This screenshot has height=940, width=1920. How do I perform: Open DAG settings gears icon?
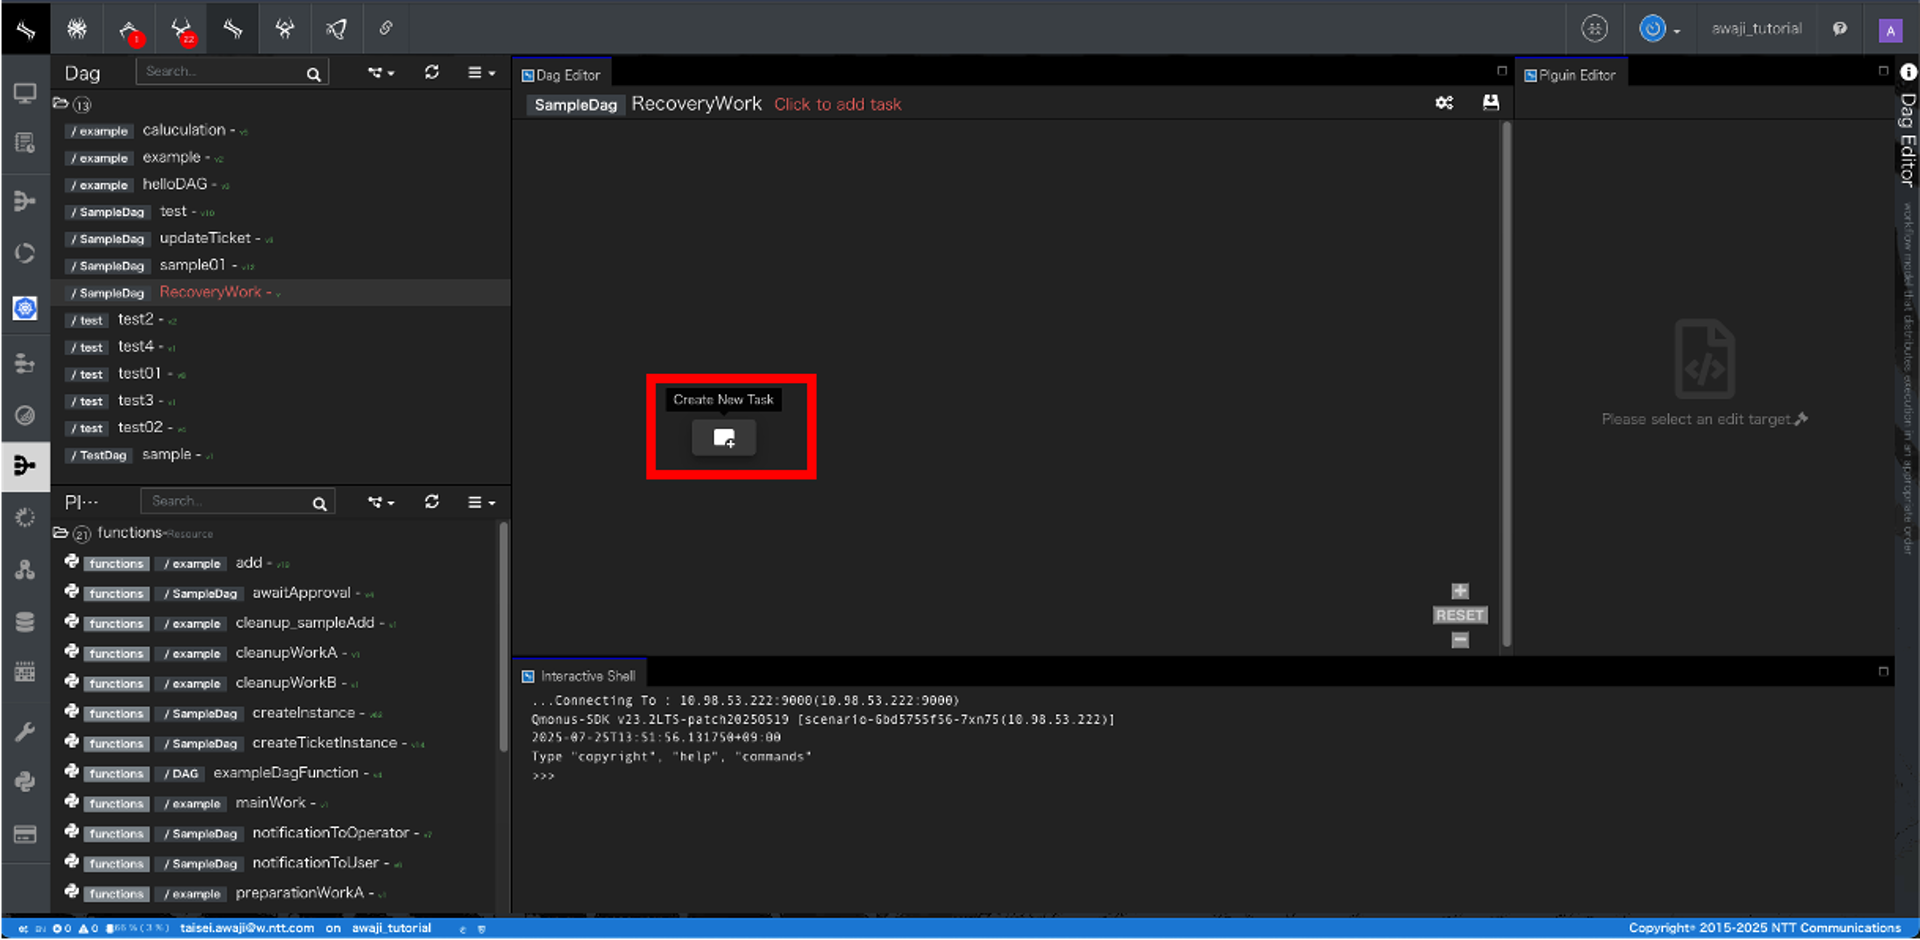pyautogui.click(x=1444, y=103)
